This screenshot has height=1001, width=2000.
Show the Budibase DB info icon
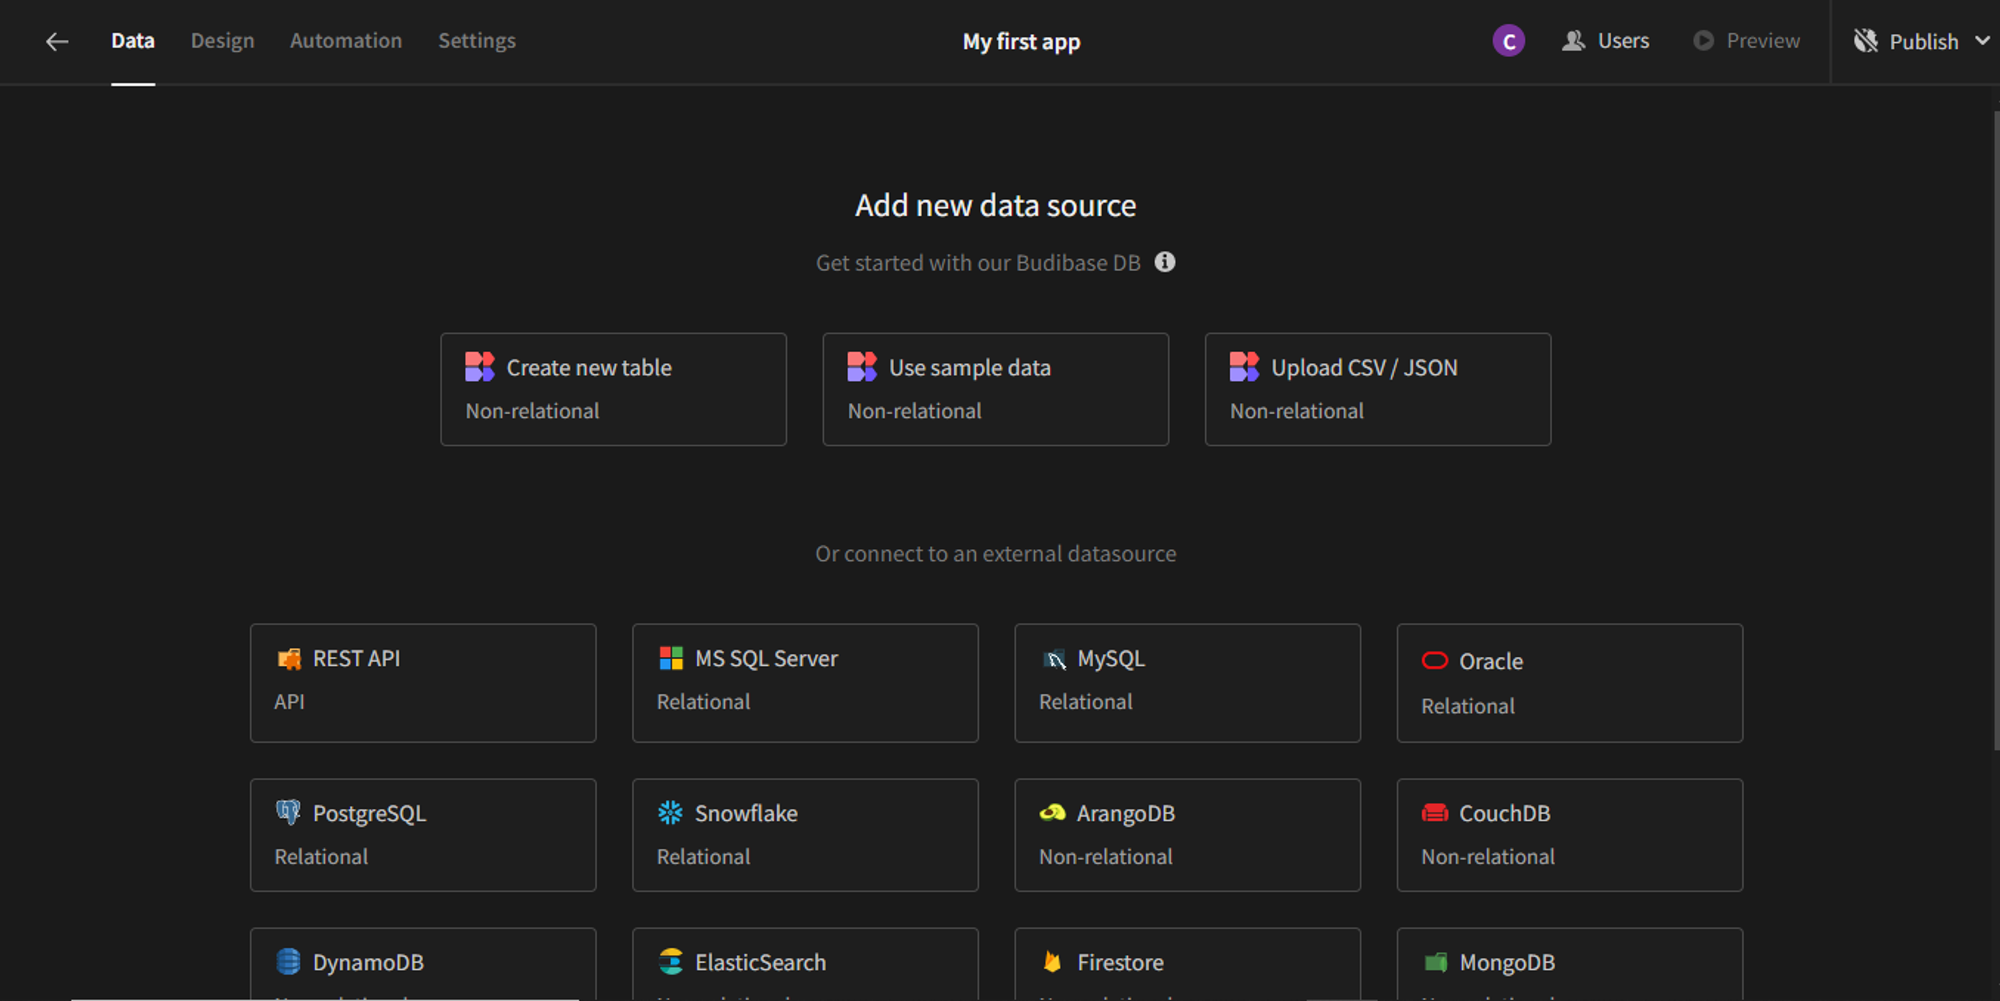click(x=1165, y=262)
